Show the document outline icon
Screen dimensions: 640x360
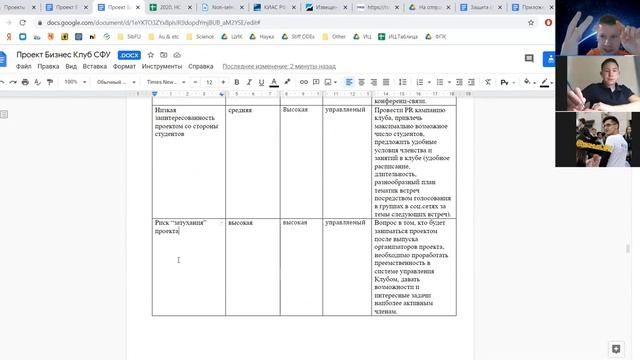pyautogui.click(x=4, y=114)
